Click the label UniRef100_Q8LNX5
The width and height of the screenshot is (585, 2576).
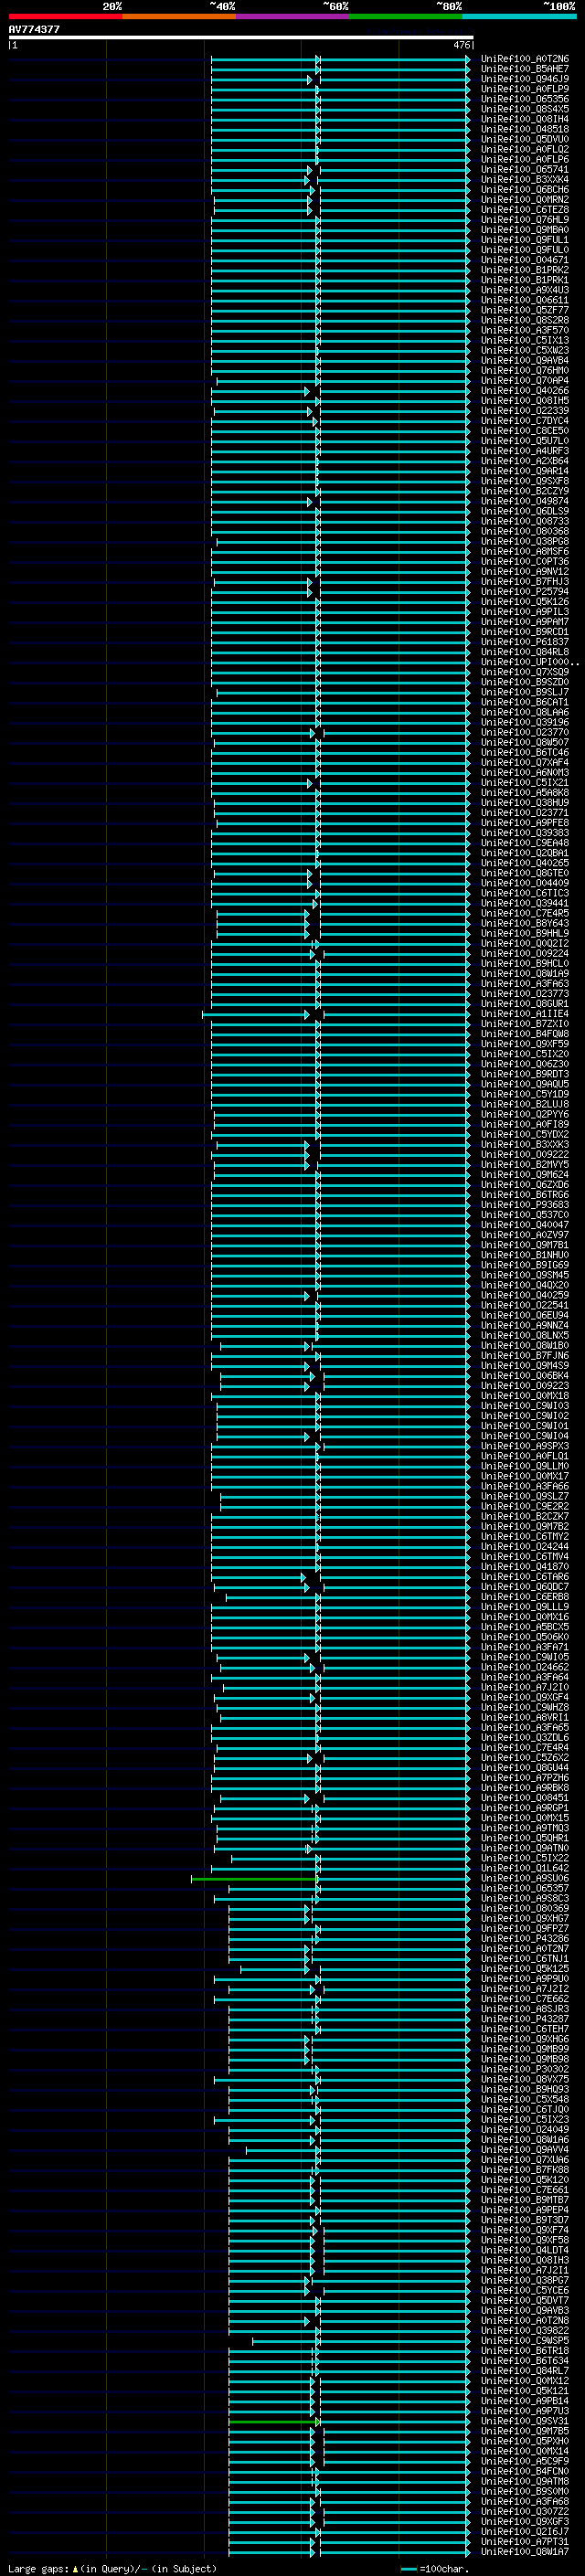click(x=525, y=1335)
